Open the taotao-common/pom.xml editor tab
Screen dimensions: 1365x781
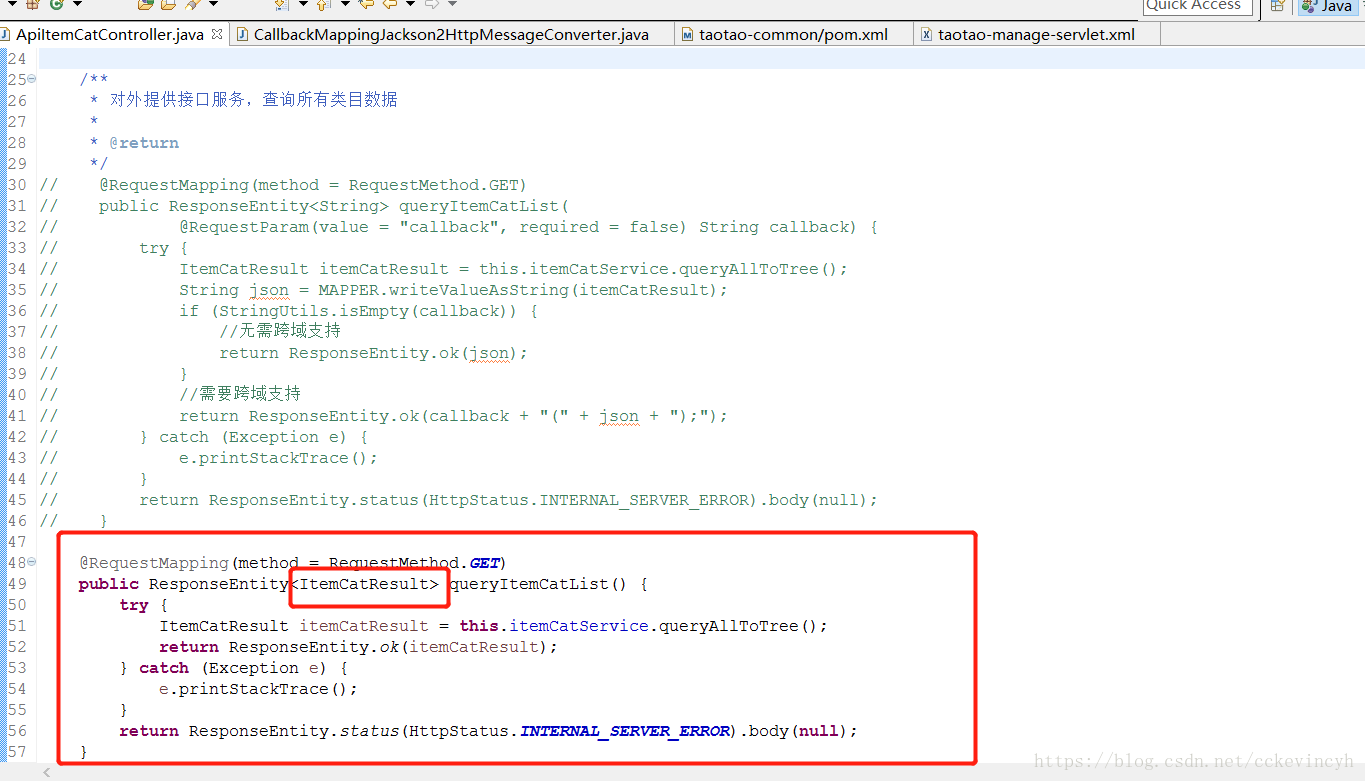coord(793,34)
